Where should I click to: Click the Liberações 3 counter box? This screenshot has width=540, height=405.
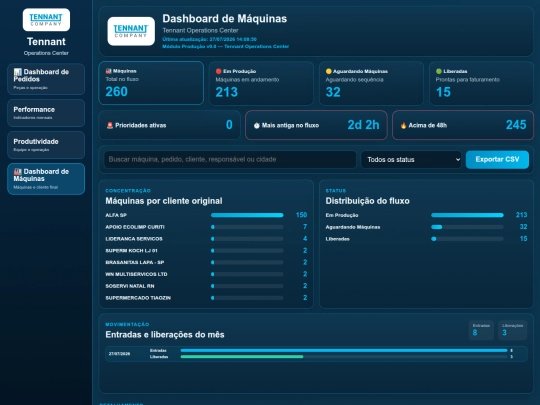pyautogui.click(x=512, y=330)
